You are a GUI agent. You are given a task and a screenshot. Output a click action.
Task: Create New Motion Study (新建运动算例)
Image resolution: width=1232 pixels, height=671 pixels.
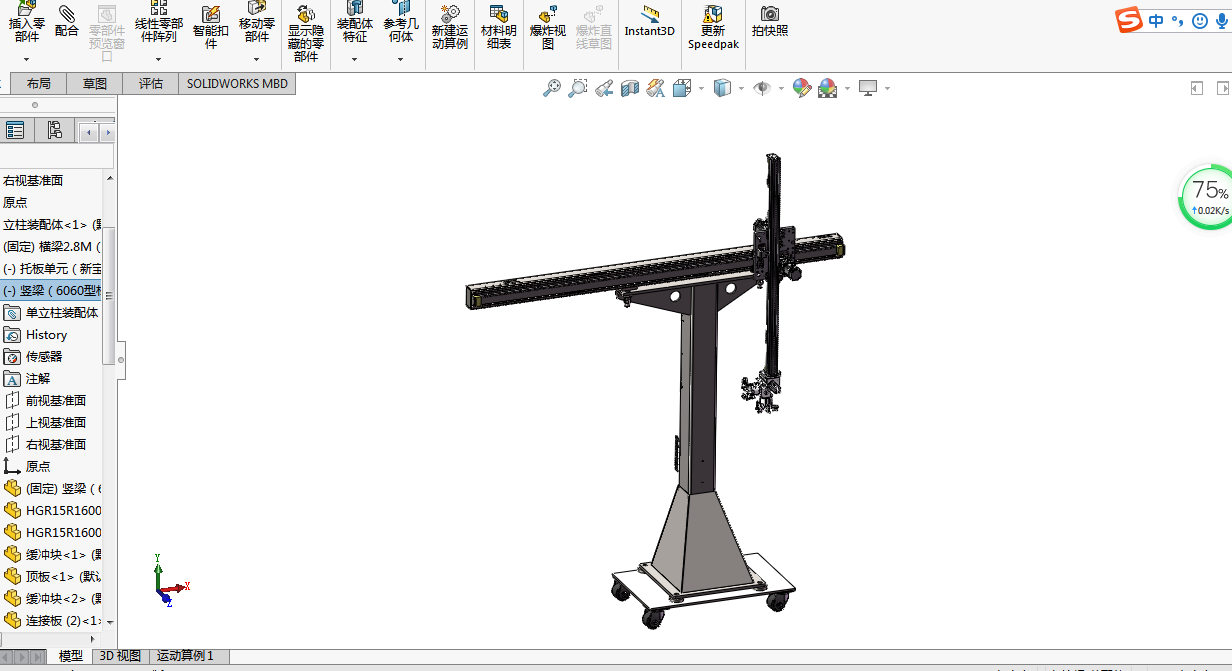click(450, 26)
